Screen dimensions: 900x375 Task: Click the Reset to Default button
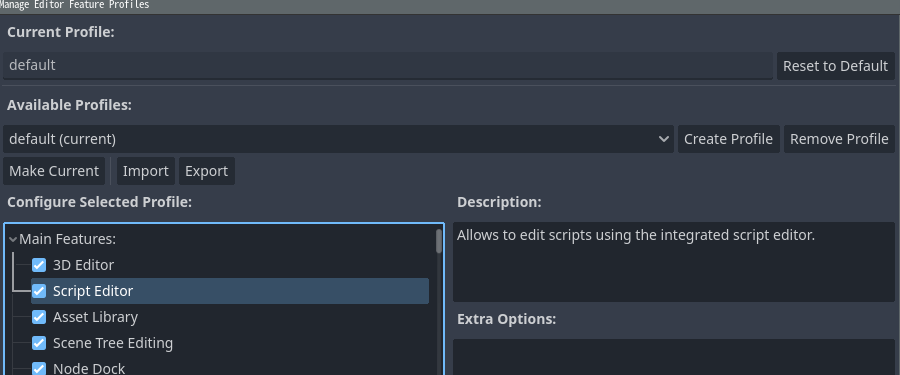(835, 66)
